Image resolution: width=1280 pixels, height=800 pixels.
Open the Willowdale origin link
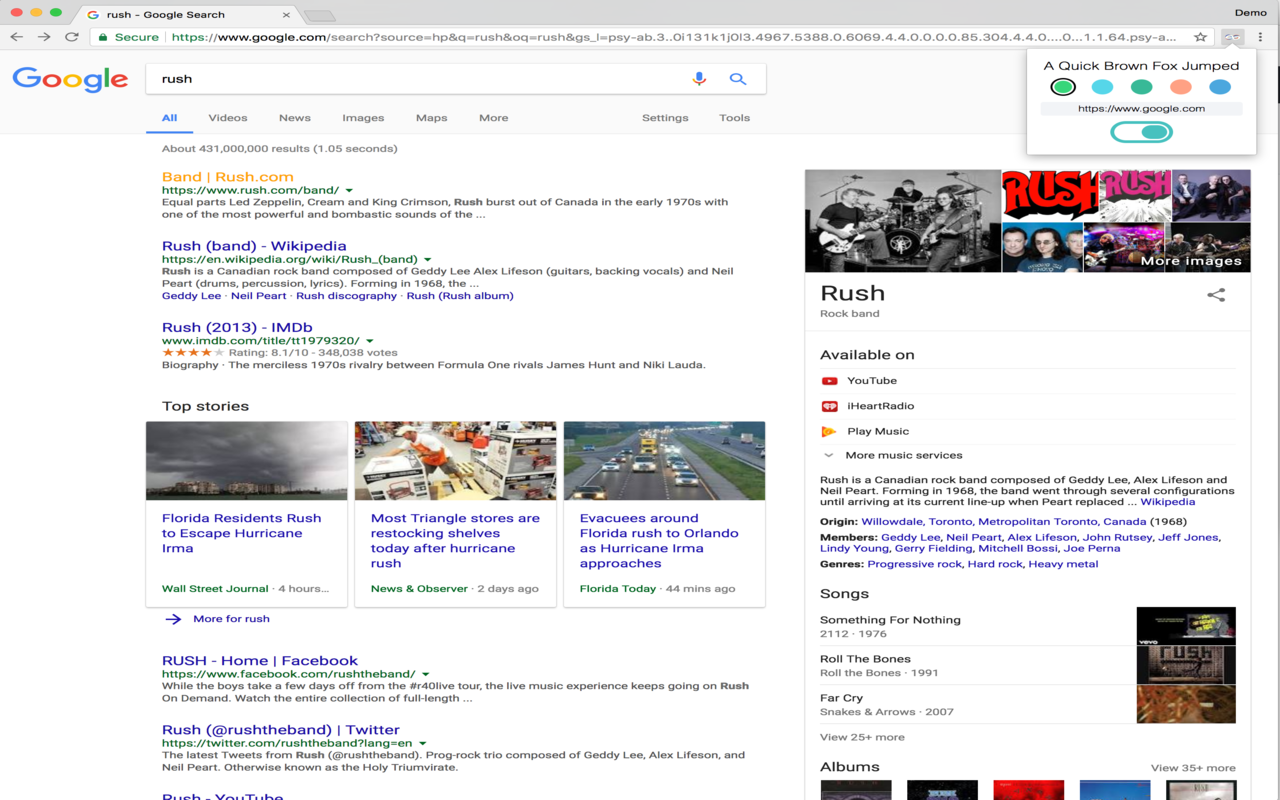click(892, 522)
